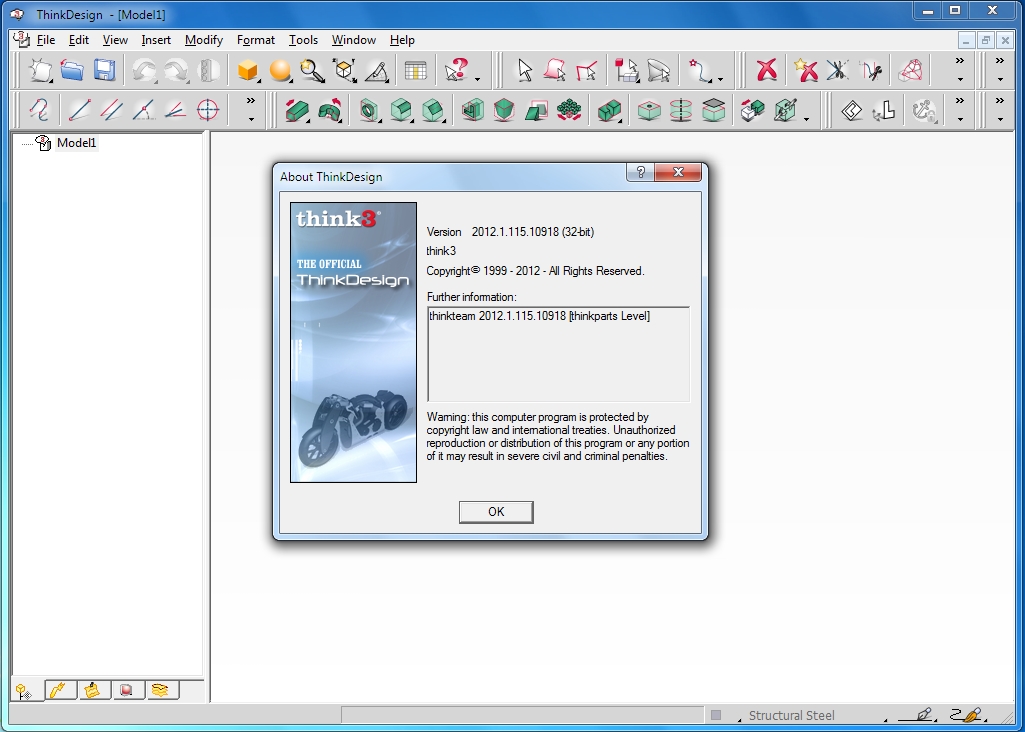The height and width of the screenshot is (732, 1025).
Task: Select the parallel lines tool
Action: 111,110
